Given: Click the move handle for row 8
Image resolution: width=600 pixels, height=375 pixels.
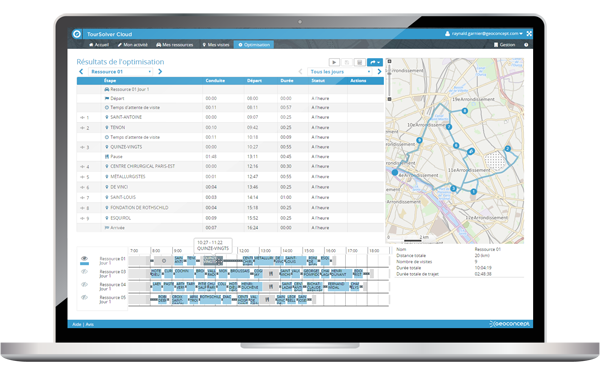Looking at the screenshot, I should click(x=82, y=208).
